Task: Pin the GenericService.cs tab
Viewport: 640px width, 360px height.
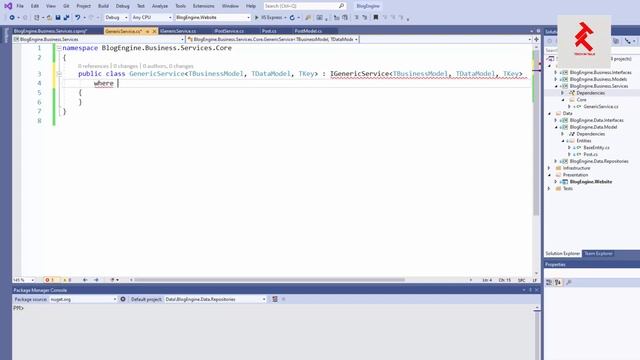Action: point(147,31)
